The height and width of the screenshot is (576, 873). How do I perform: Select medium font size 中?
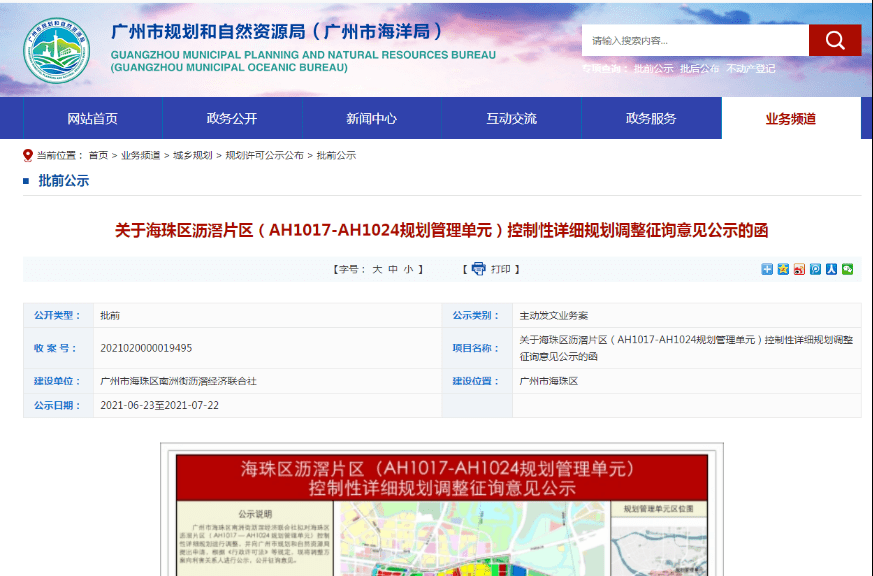[x=393, y=269]
